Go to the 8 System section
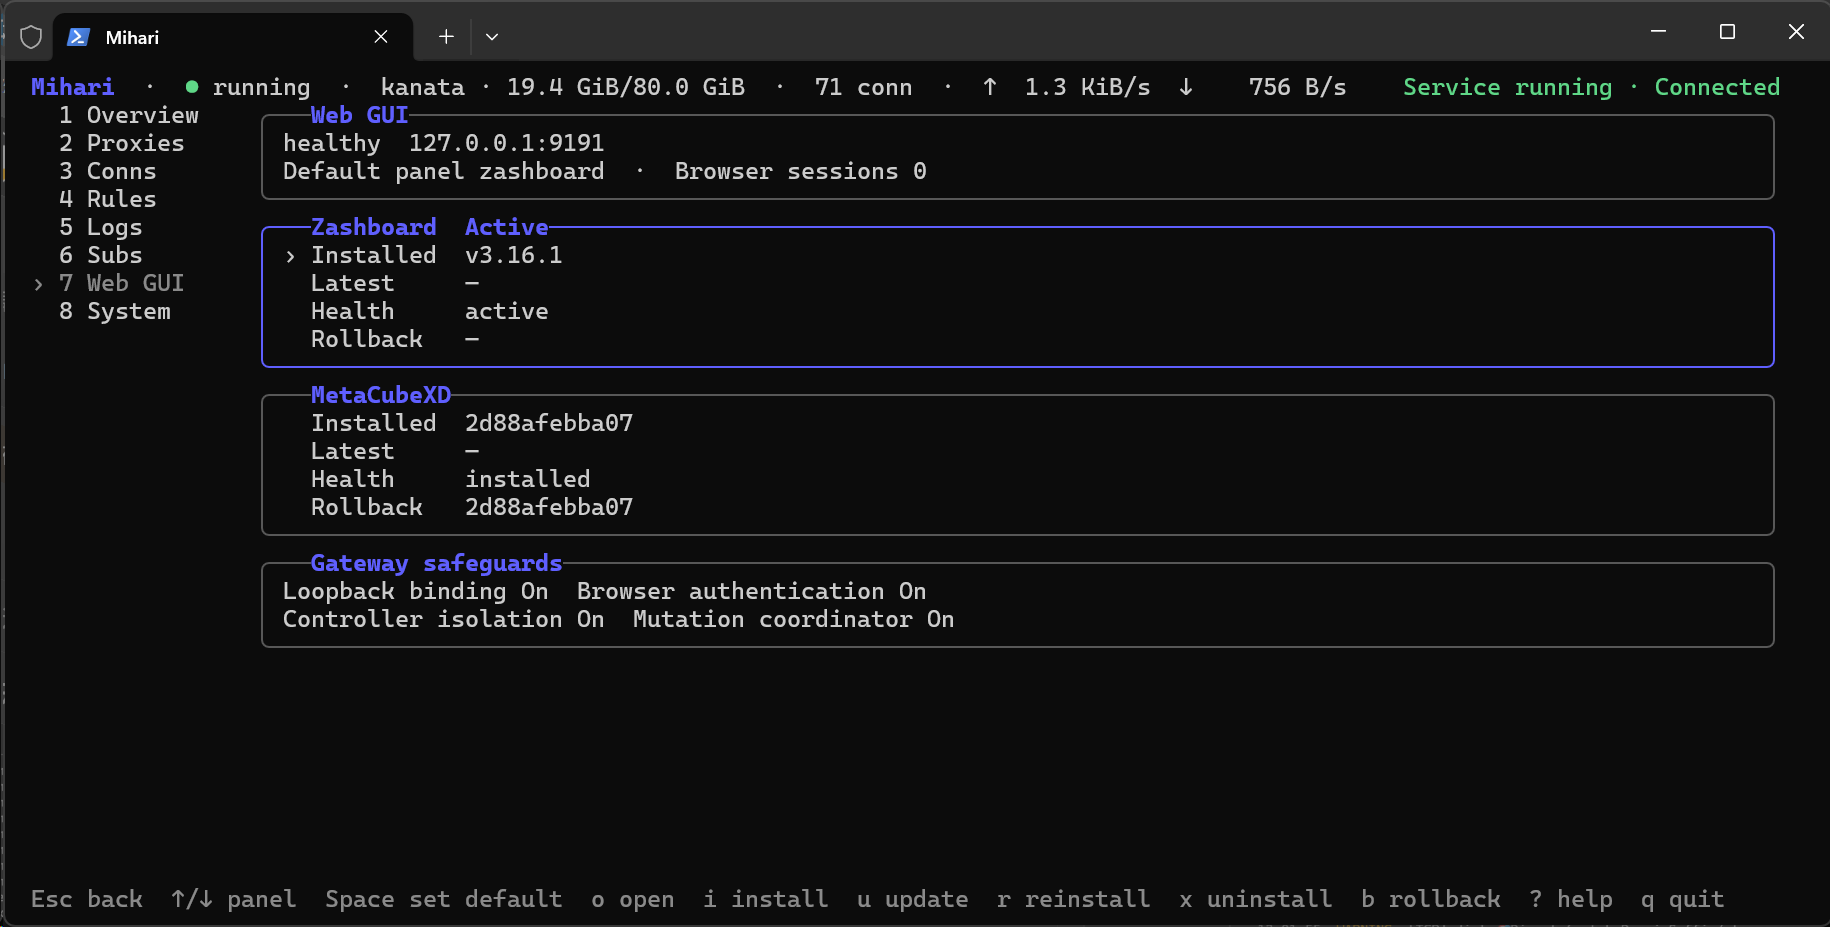Screen dimensions: 1830x927 (115, 311)
